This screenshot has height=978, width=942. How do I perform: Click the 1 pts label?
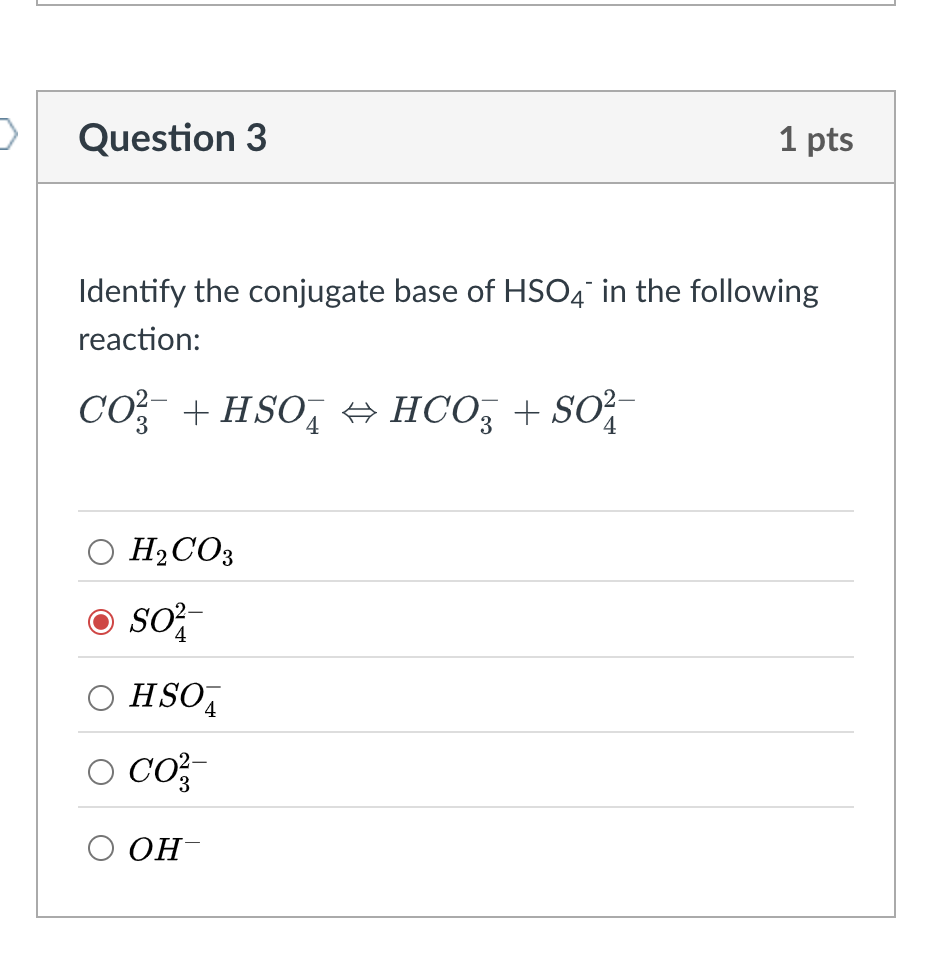(816, 140)
